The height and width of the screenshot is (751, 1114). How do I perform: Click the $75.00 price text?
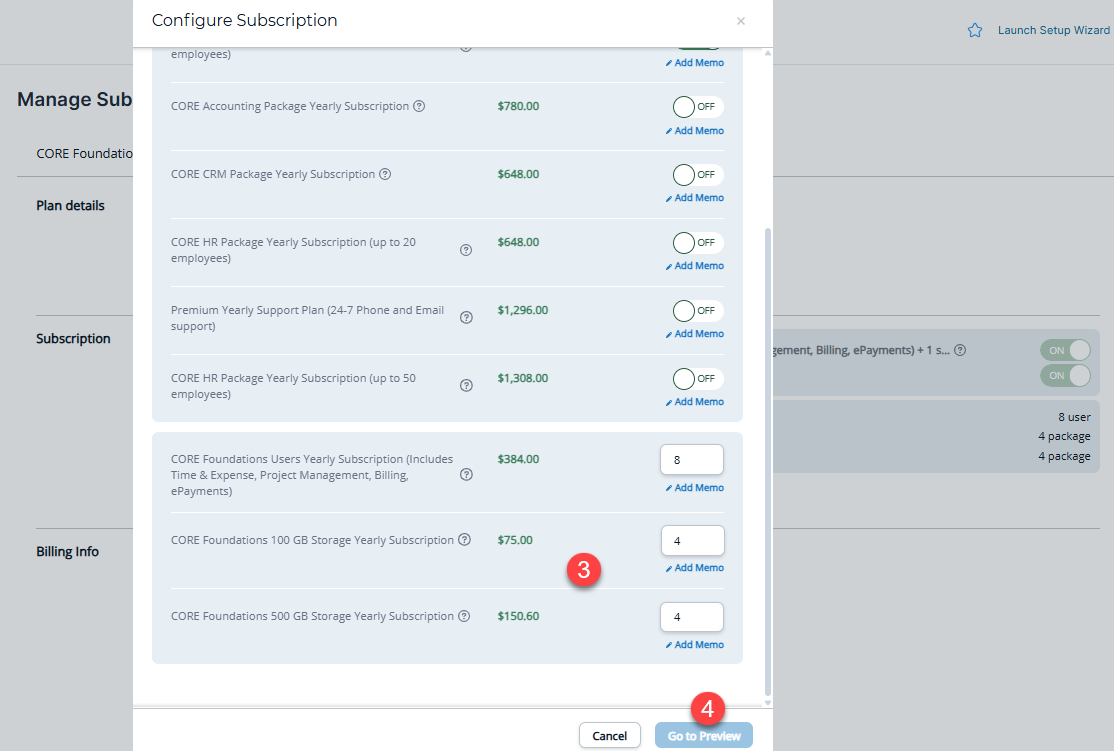coord(514,540)
